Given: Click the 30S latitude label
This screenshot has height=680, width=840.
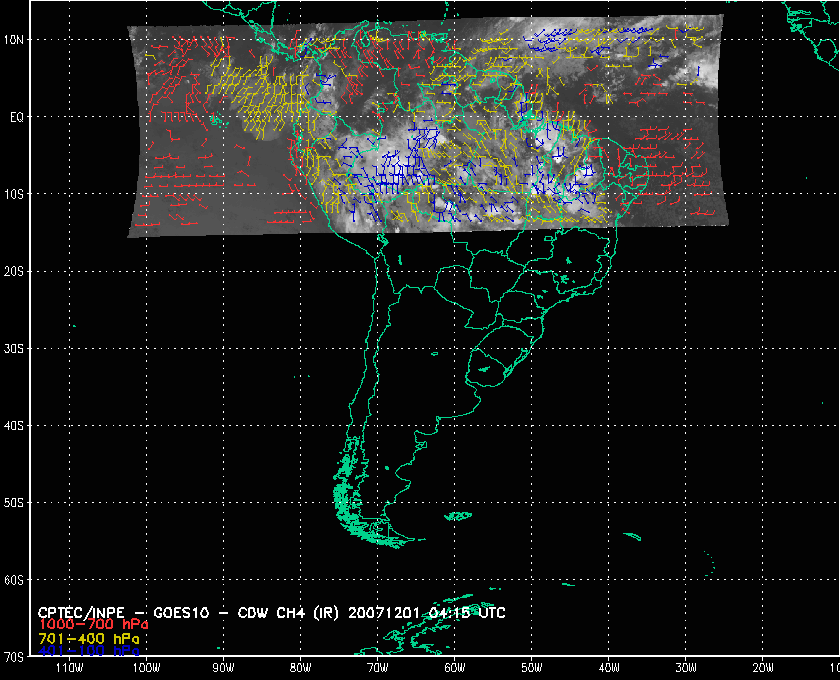Looking at the screenshot, I should click(13, 348).
